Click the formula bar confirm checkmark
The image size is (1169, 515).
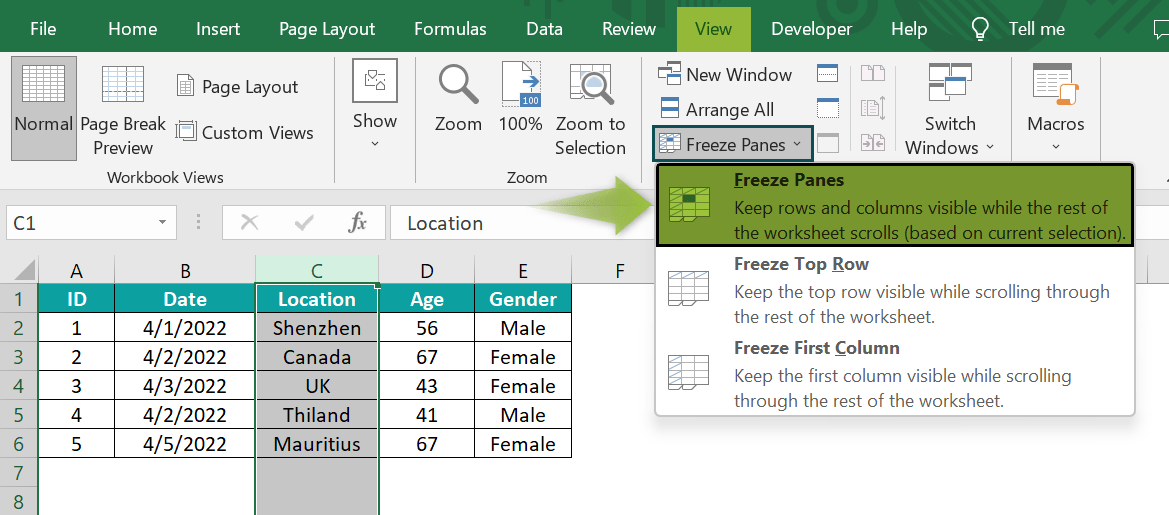[304, 223]
